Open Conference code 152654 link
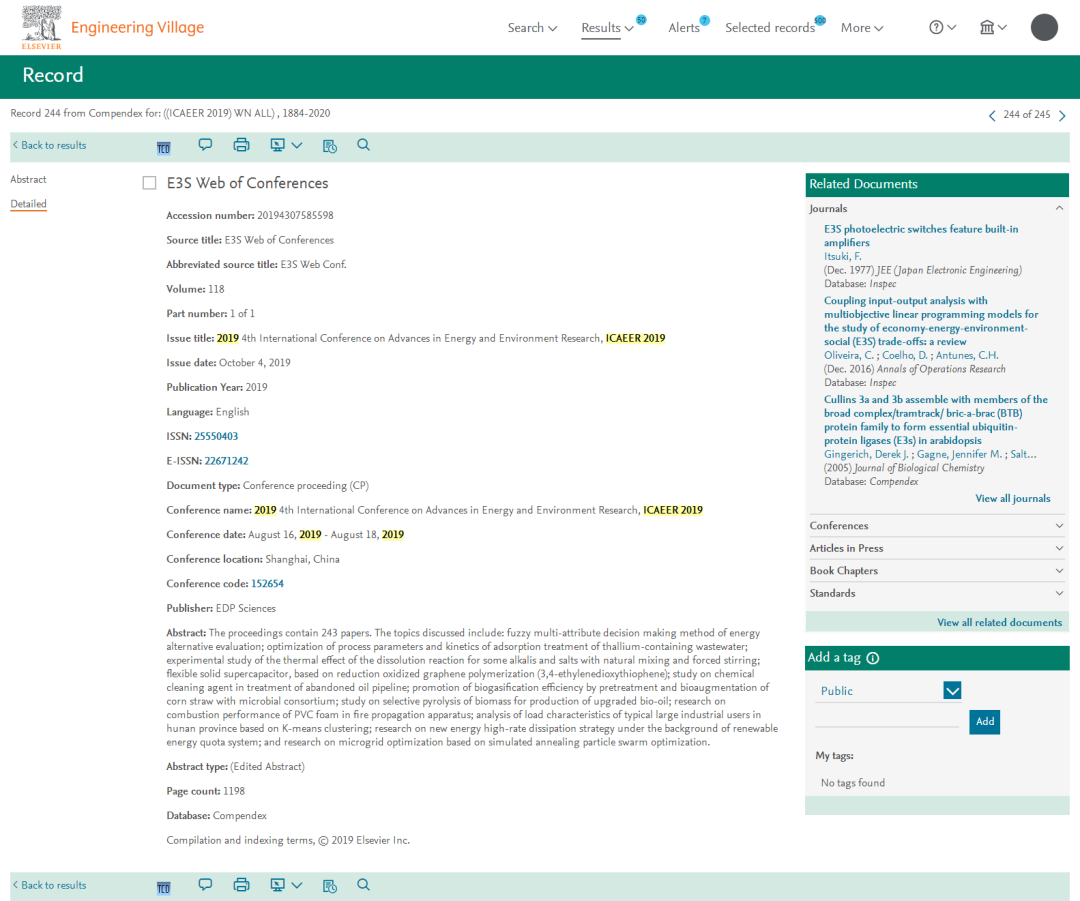The width and height of the screenshot is (1080, 901). click(x=267, y=583)
